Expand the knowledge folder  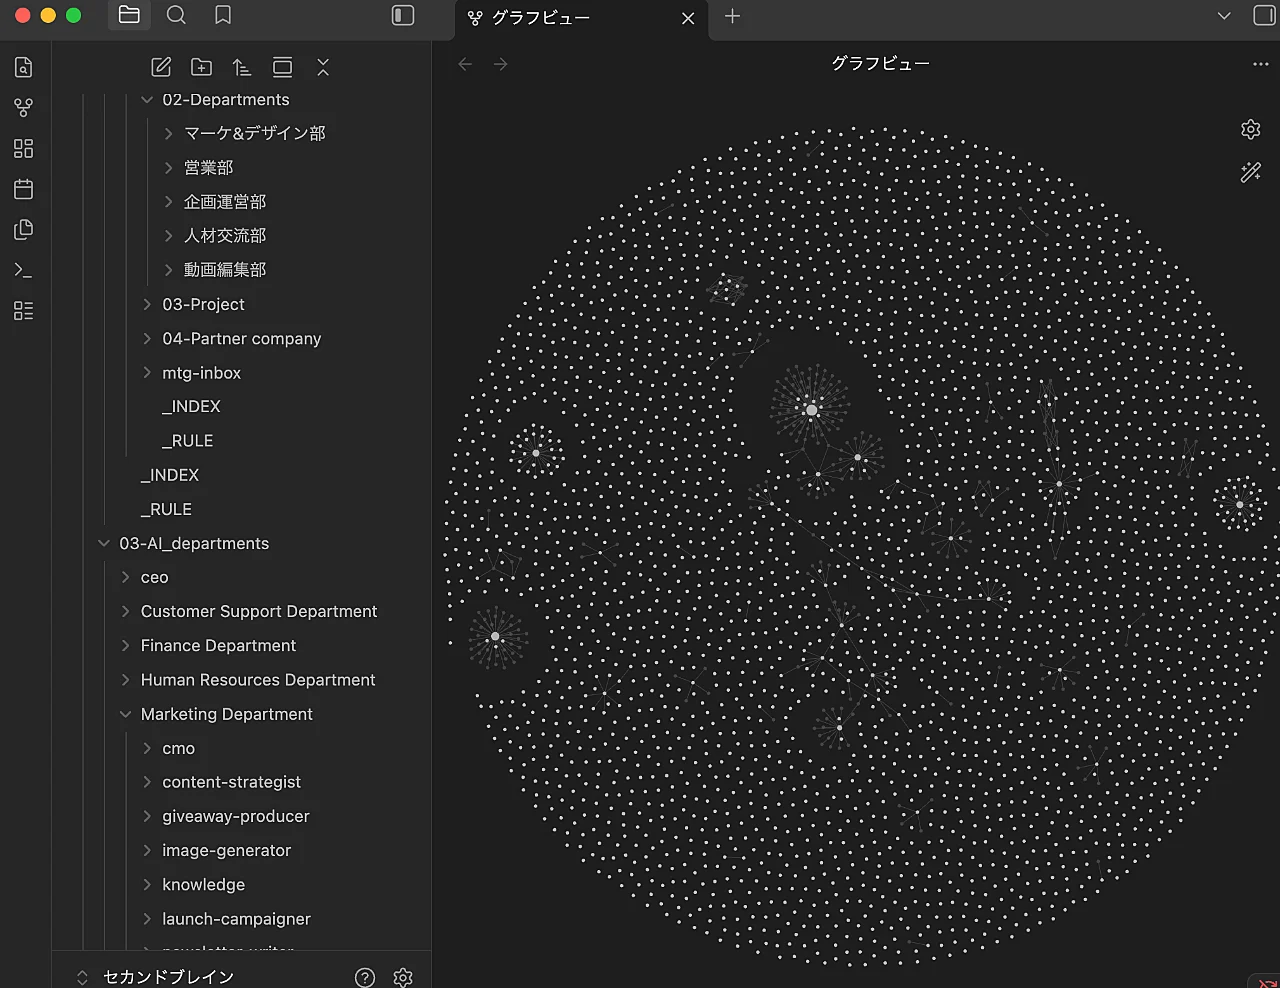pos(147,884)
